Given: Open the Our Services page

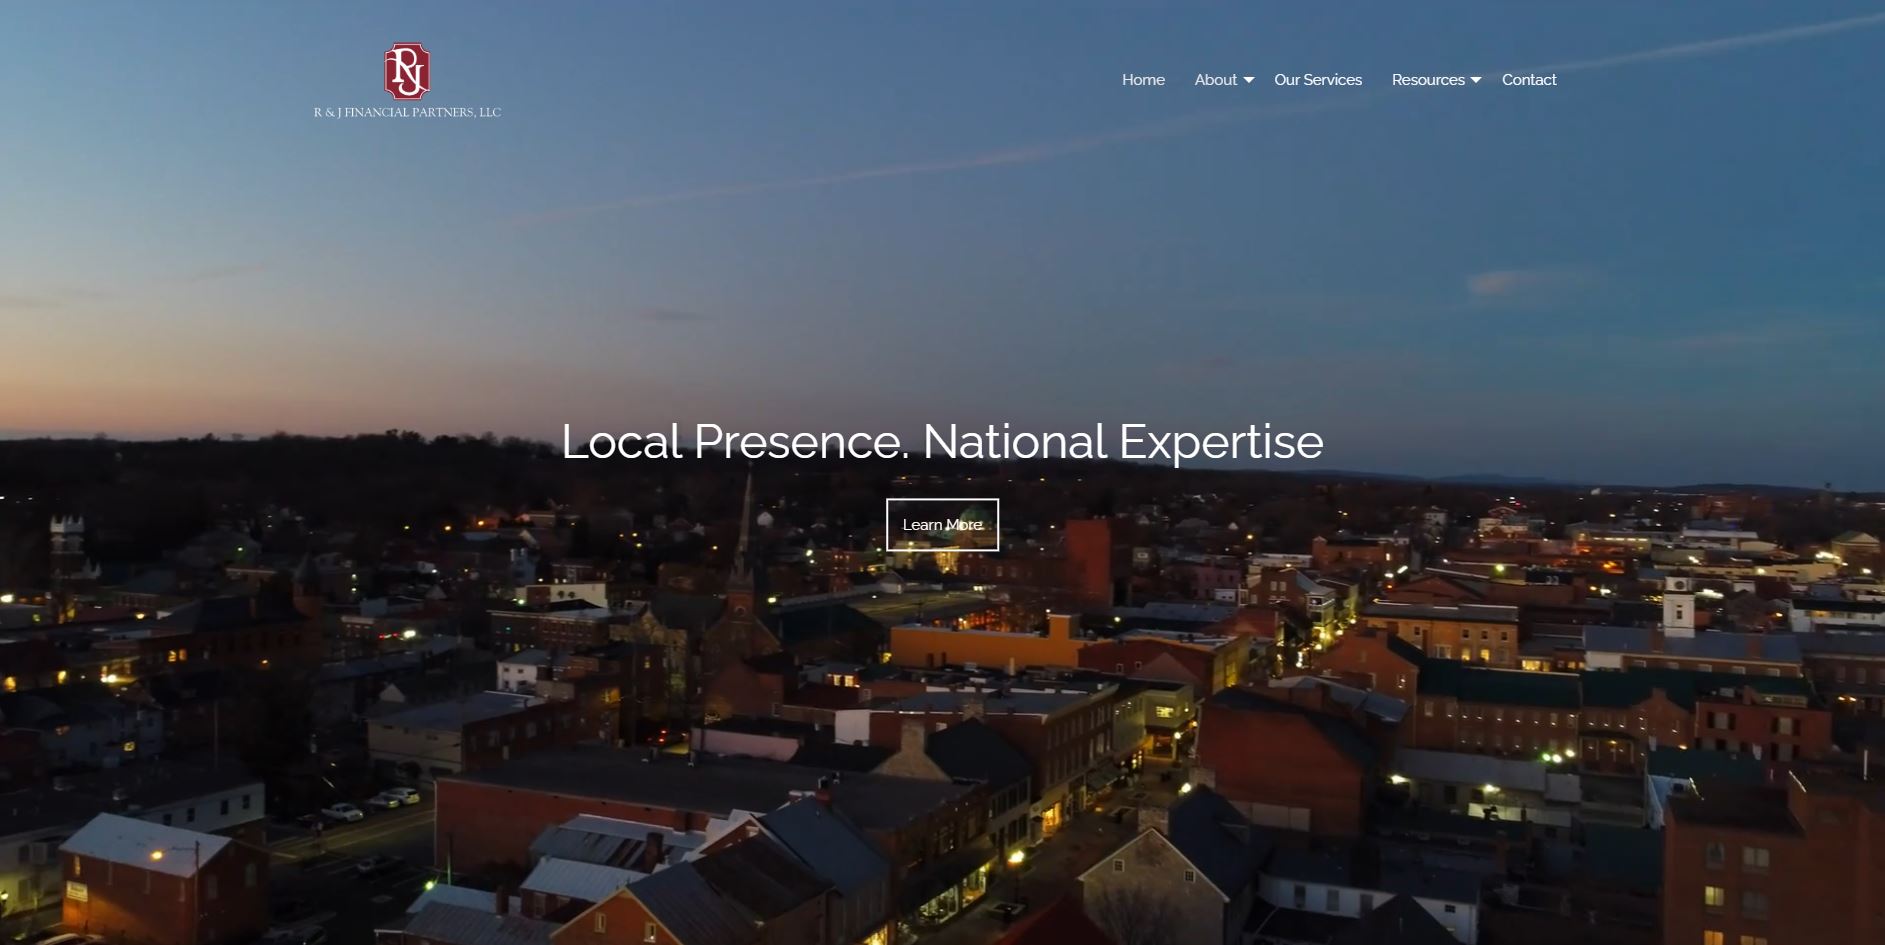Looking at the screenshot, I should pyautogui.click(x=1317, y=80).
